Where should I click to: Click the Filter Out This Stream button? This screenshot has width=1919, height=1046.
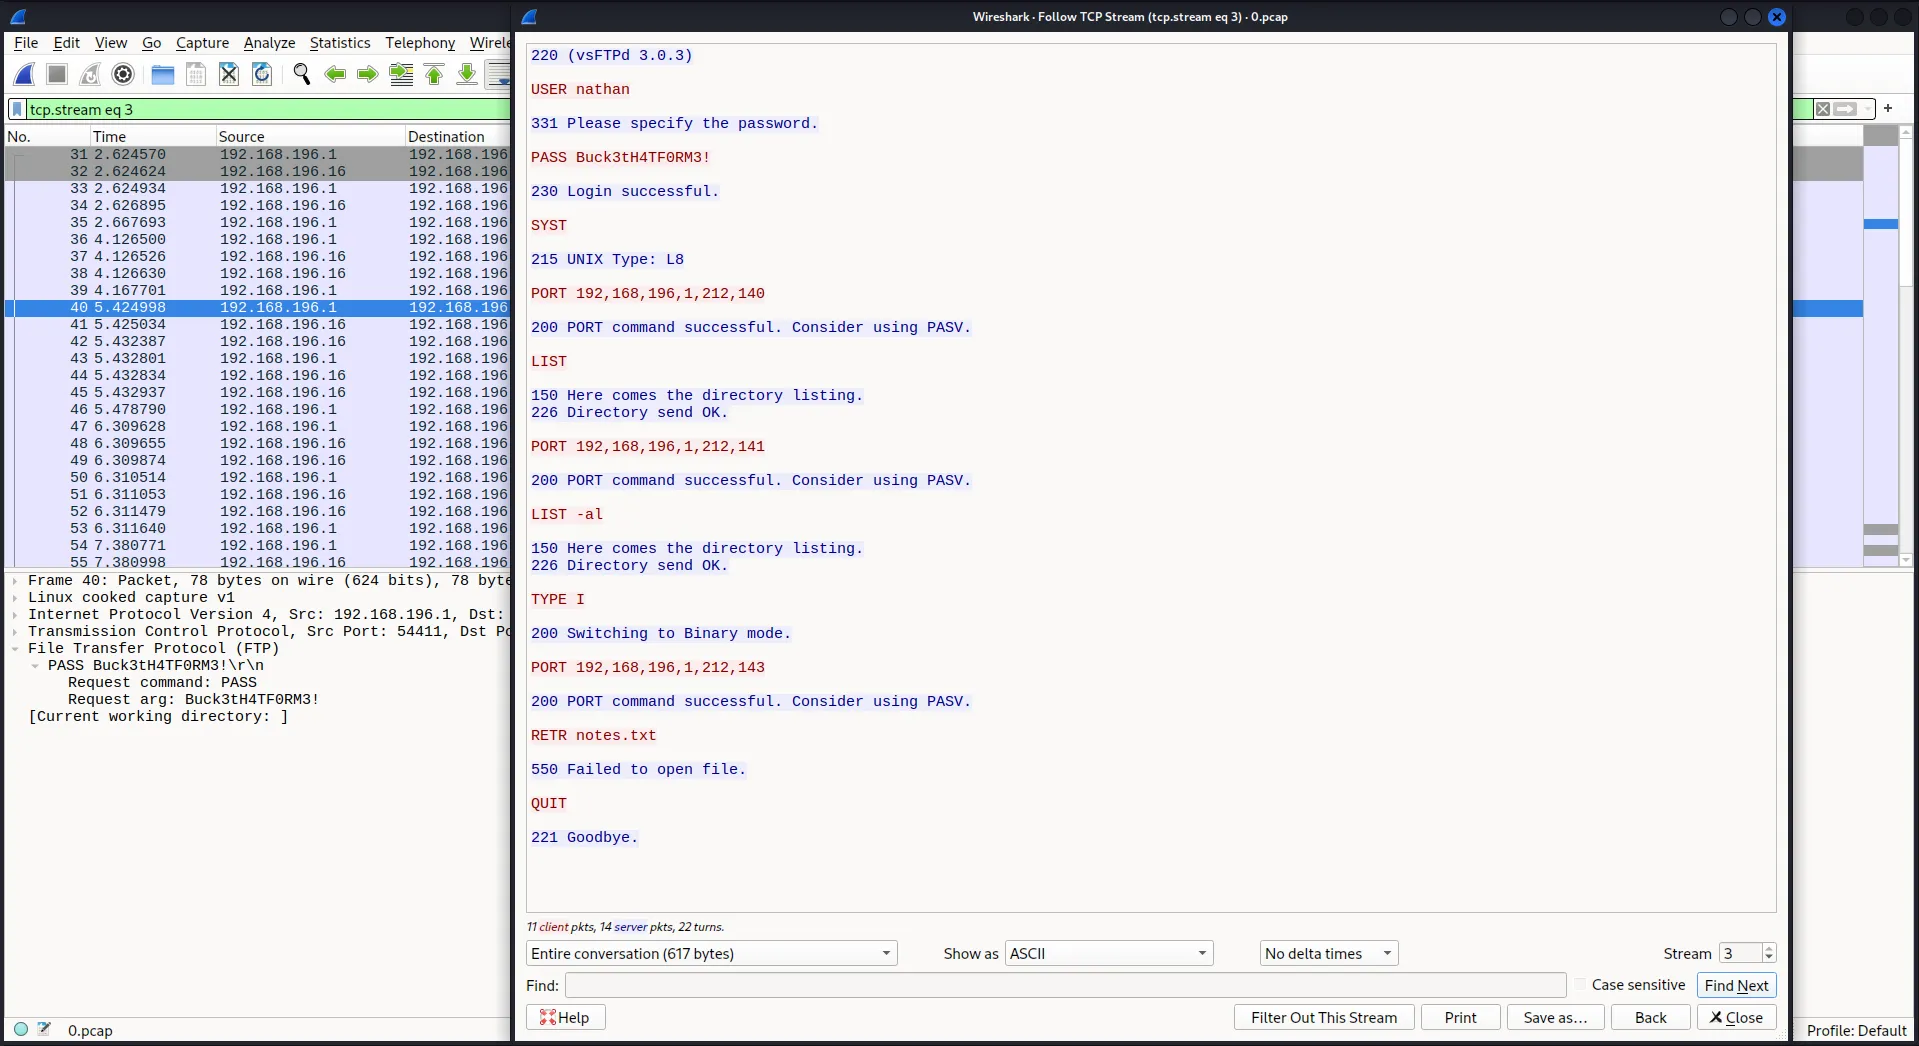coord(1323,1017)
